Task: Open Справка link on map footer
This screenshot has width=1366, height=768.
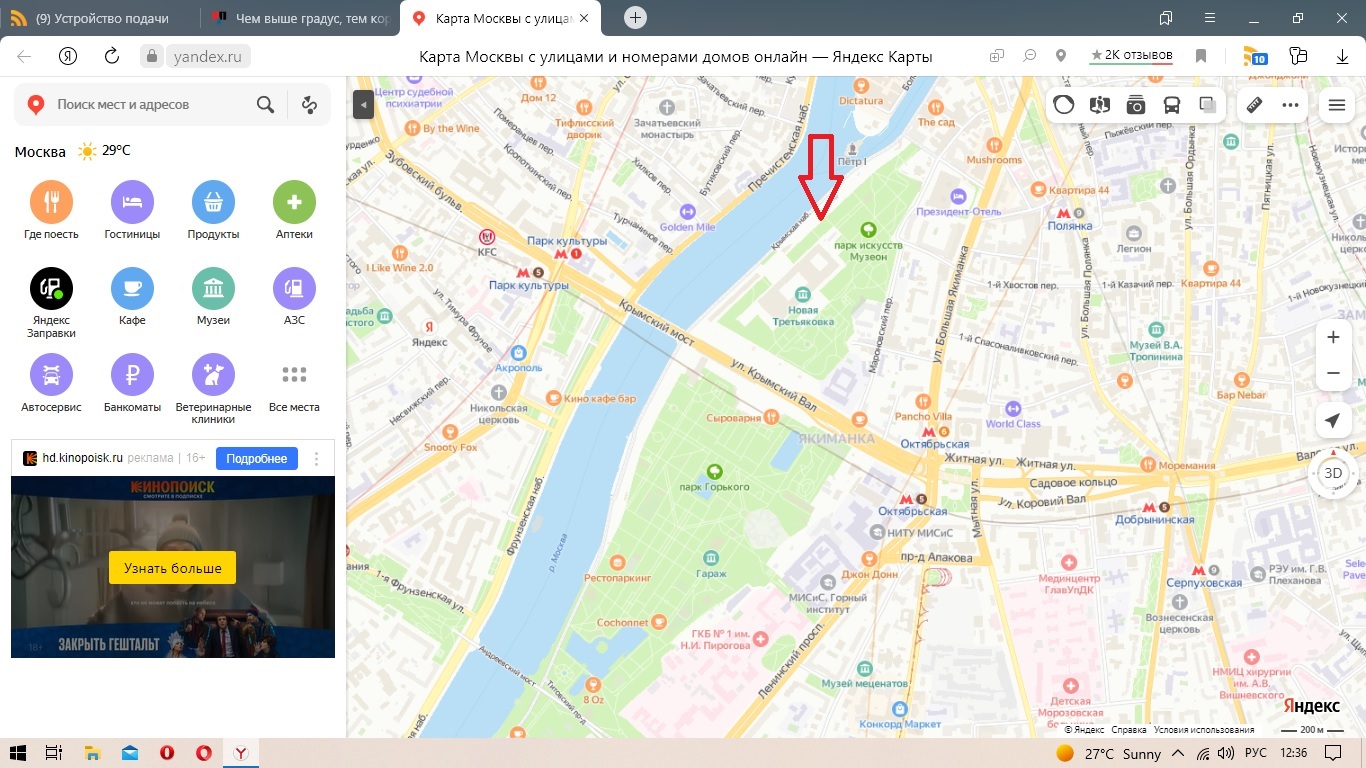Action: point(1129,730)
